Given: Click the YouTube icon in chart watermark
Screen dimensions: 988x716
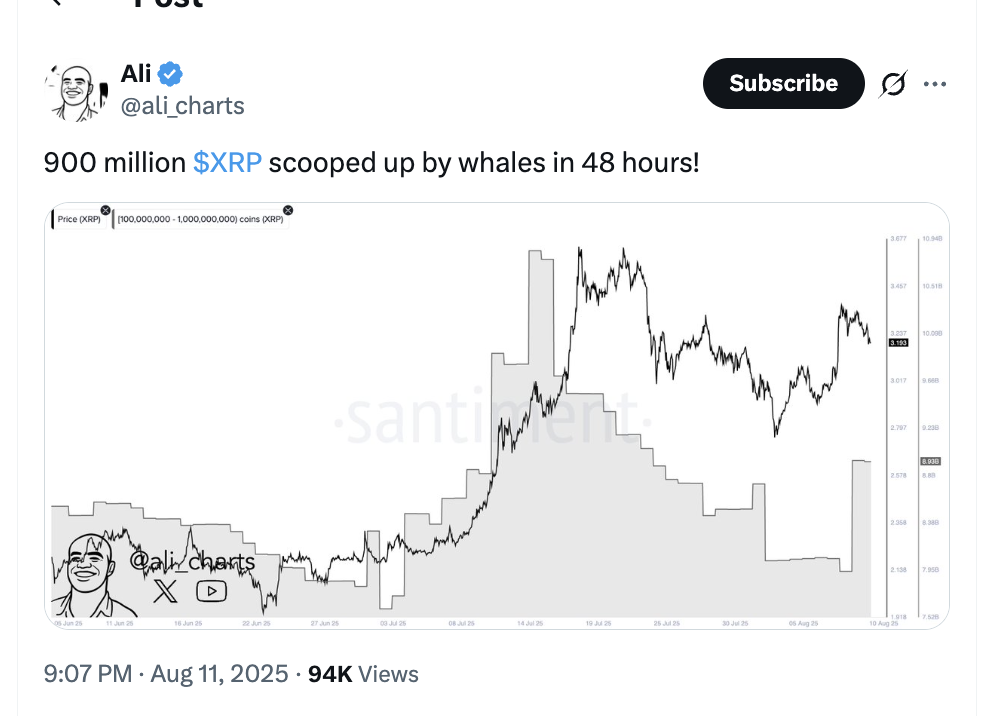Looking at the screenshot, I should pos(211,591).
